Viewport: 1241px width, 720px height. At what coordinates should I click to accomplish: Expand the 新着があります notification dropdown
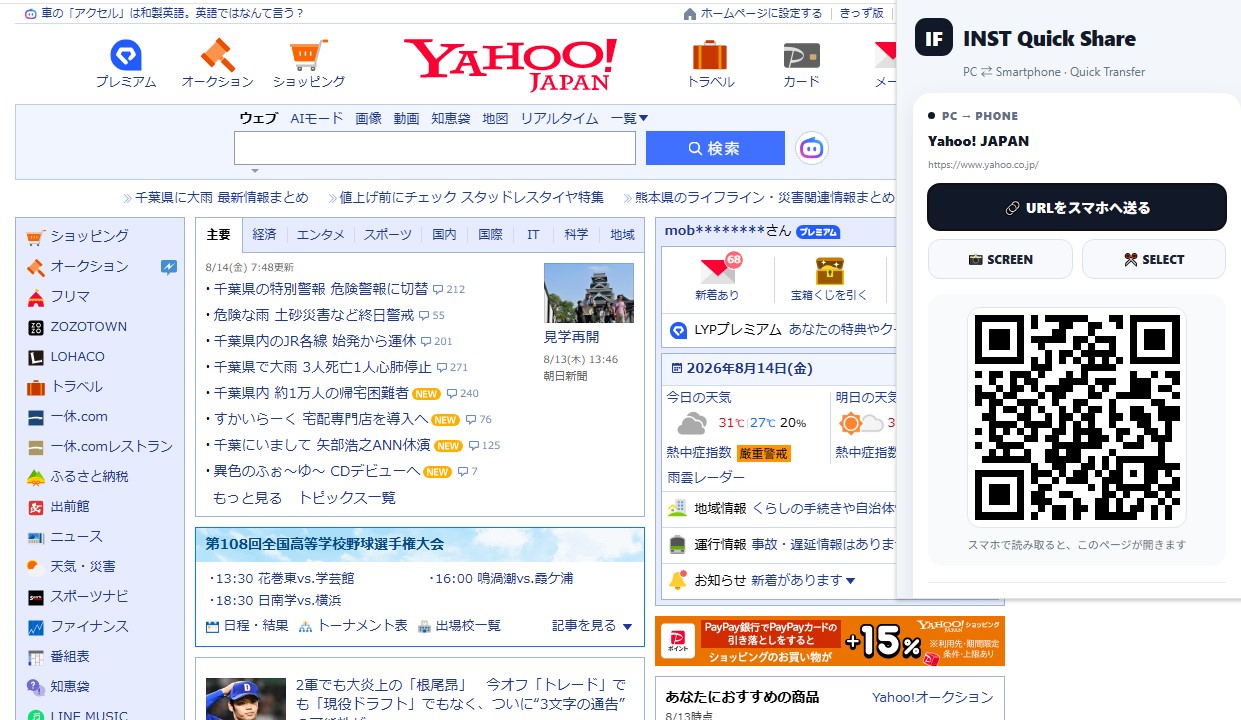tap(851, 580)
